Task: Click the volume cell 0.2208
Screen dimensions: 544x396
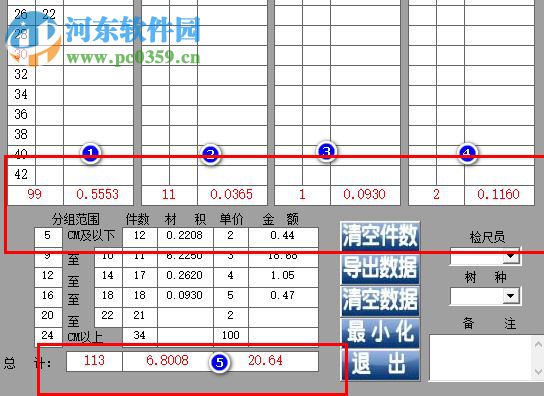Action: [x=185, y=237]
